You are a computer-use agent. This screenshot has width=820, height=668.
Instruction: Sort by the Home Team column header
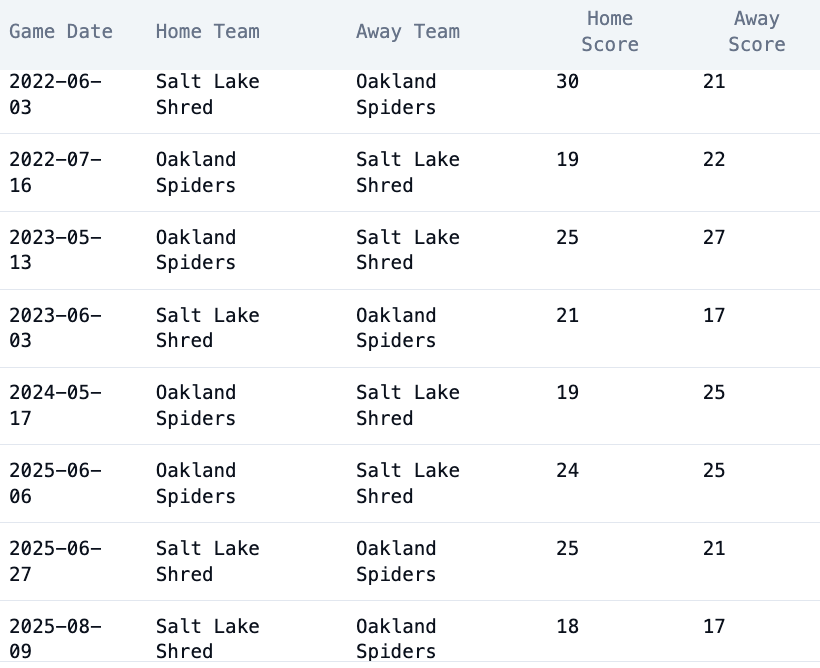point(207,32)
